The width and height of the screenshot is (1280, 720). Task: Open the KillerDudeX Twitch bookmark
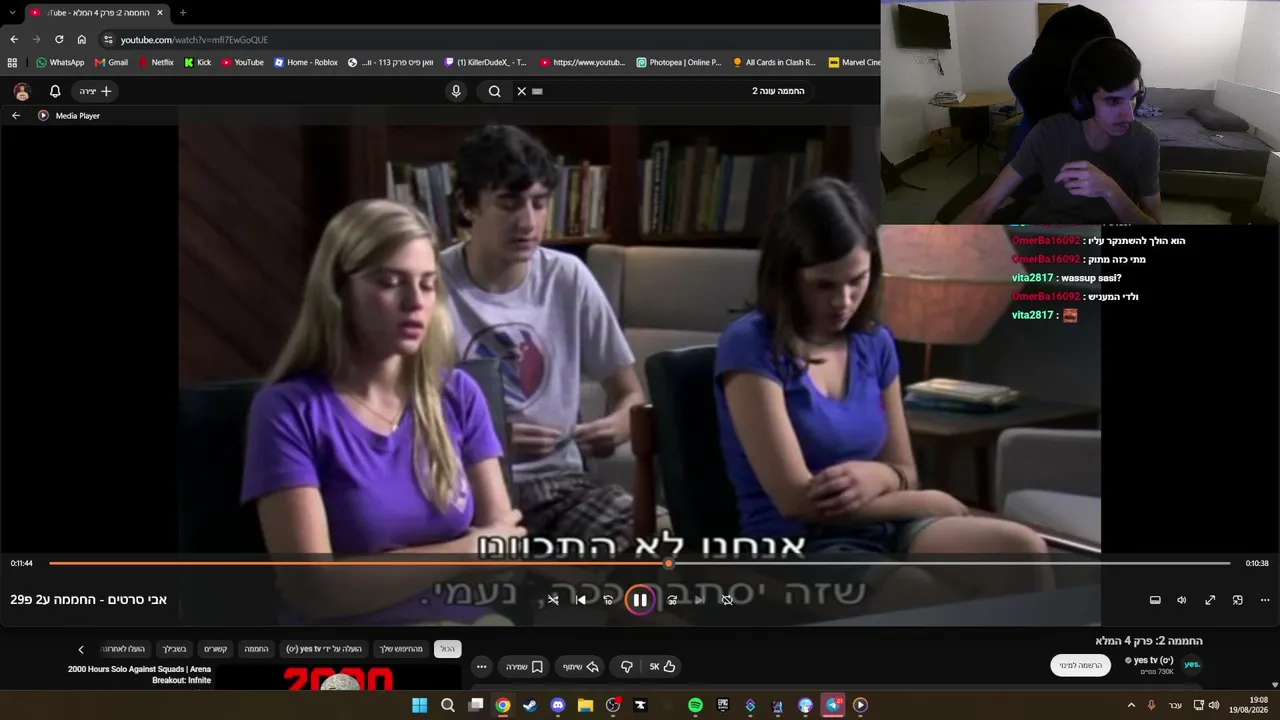click(x=484, y=62)
